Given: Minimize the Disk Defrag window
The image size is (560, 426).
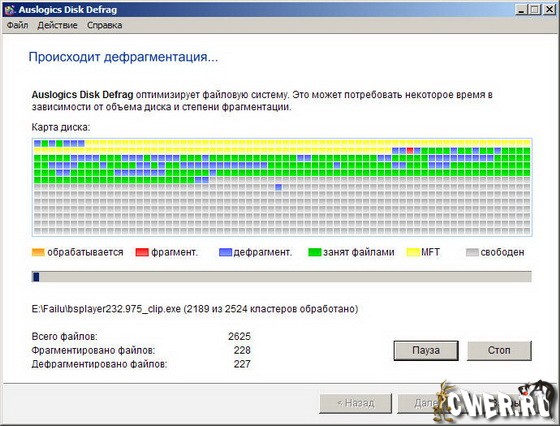Looking at the screenshot, I should click(x=522, y=10).
